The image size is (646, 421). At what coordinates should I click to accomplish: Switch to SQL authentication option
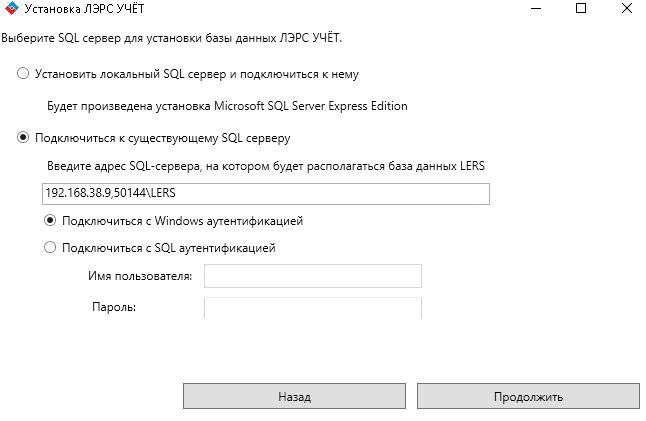pos(50,247)
